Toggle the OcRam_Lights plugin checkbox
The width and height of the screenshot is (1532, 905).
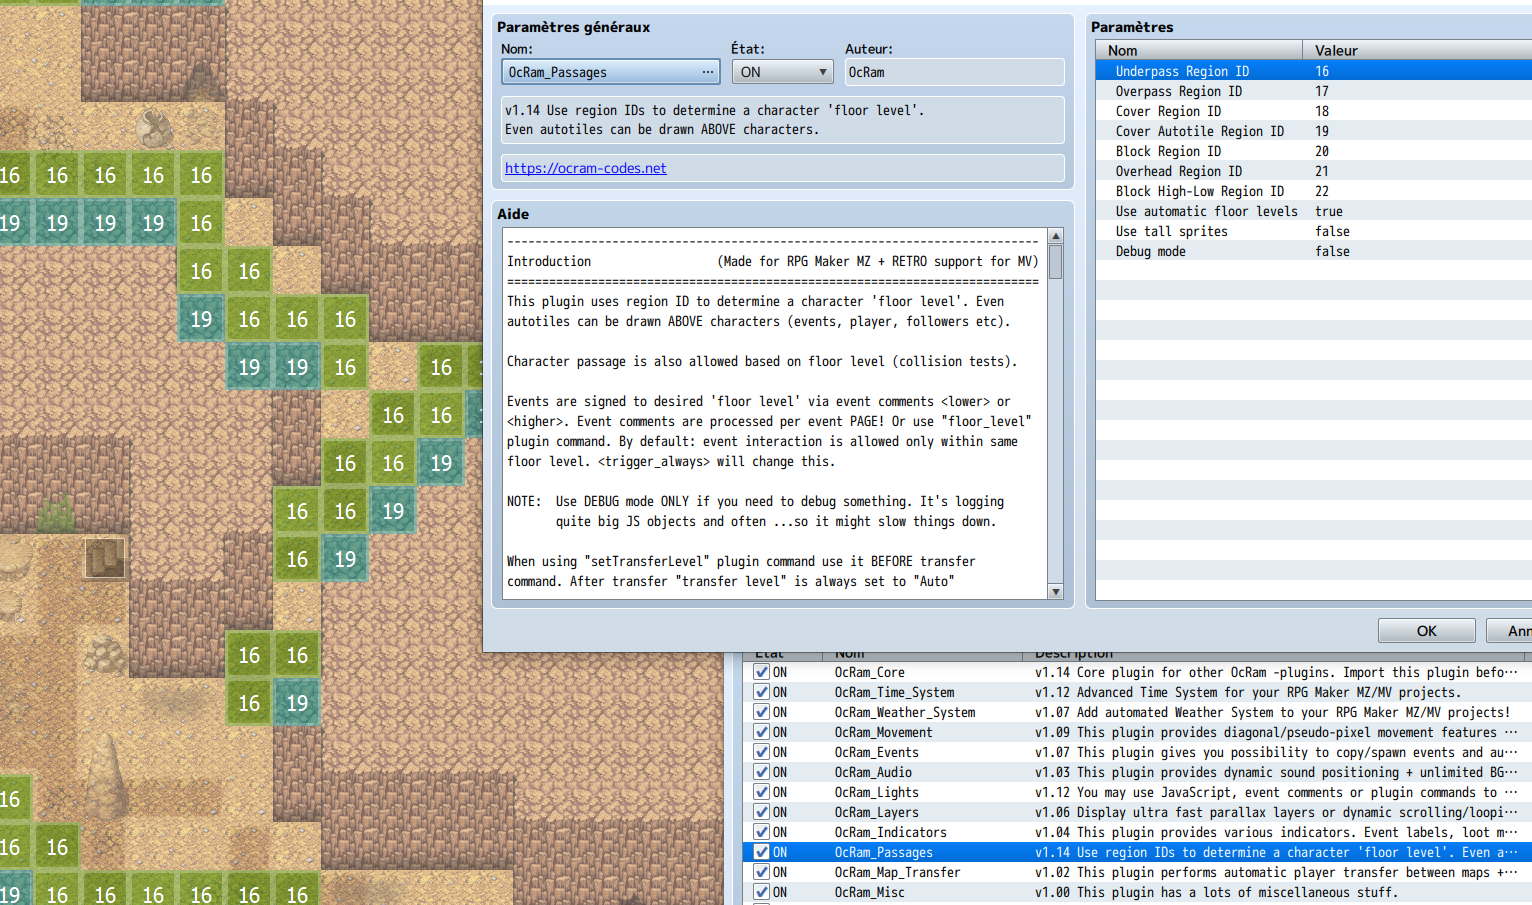pyautogui.click(x=762, y=792)
